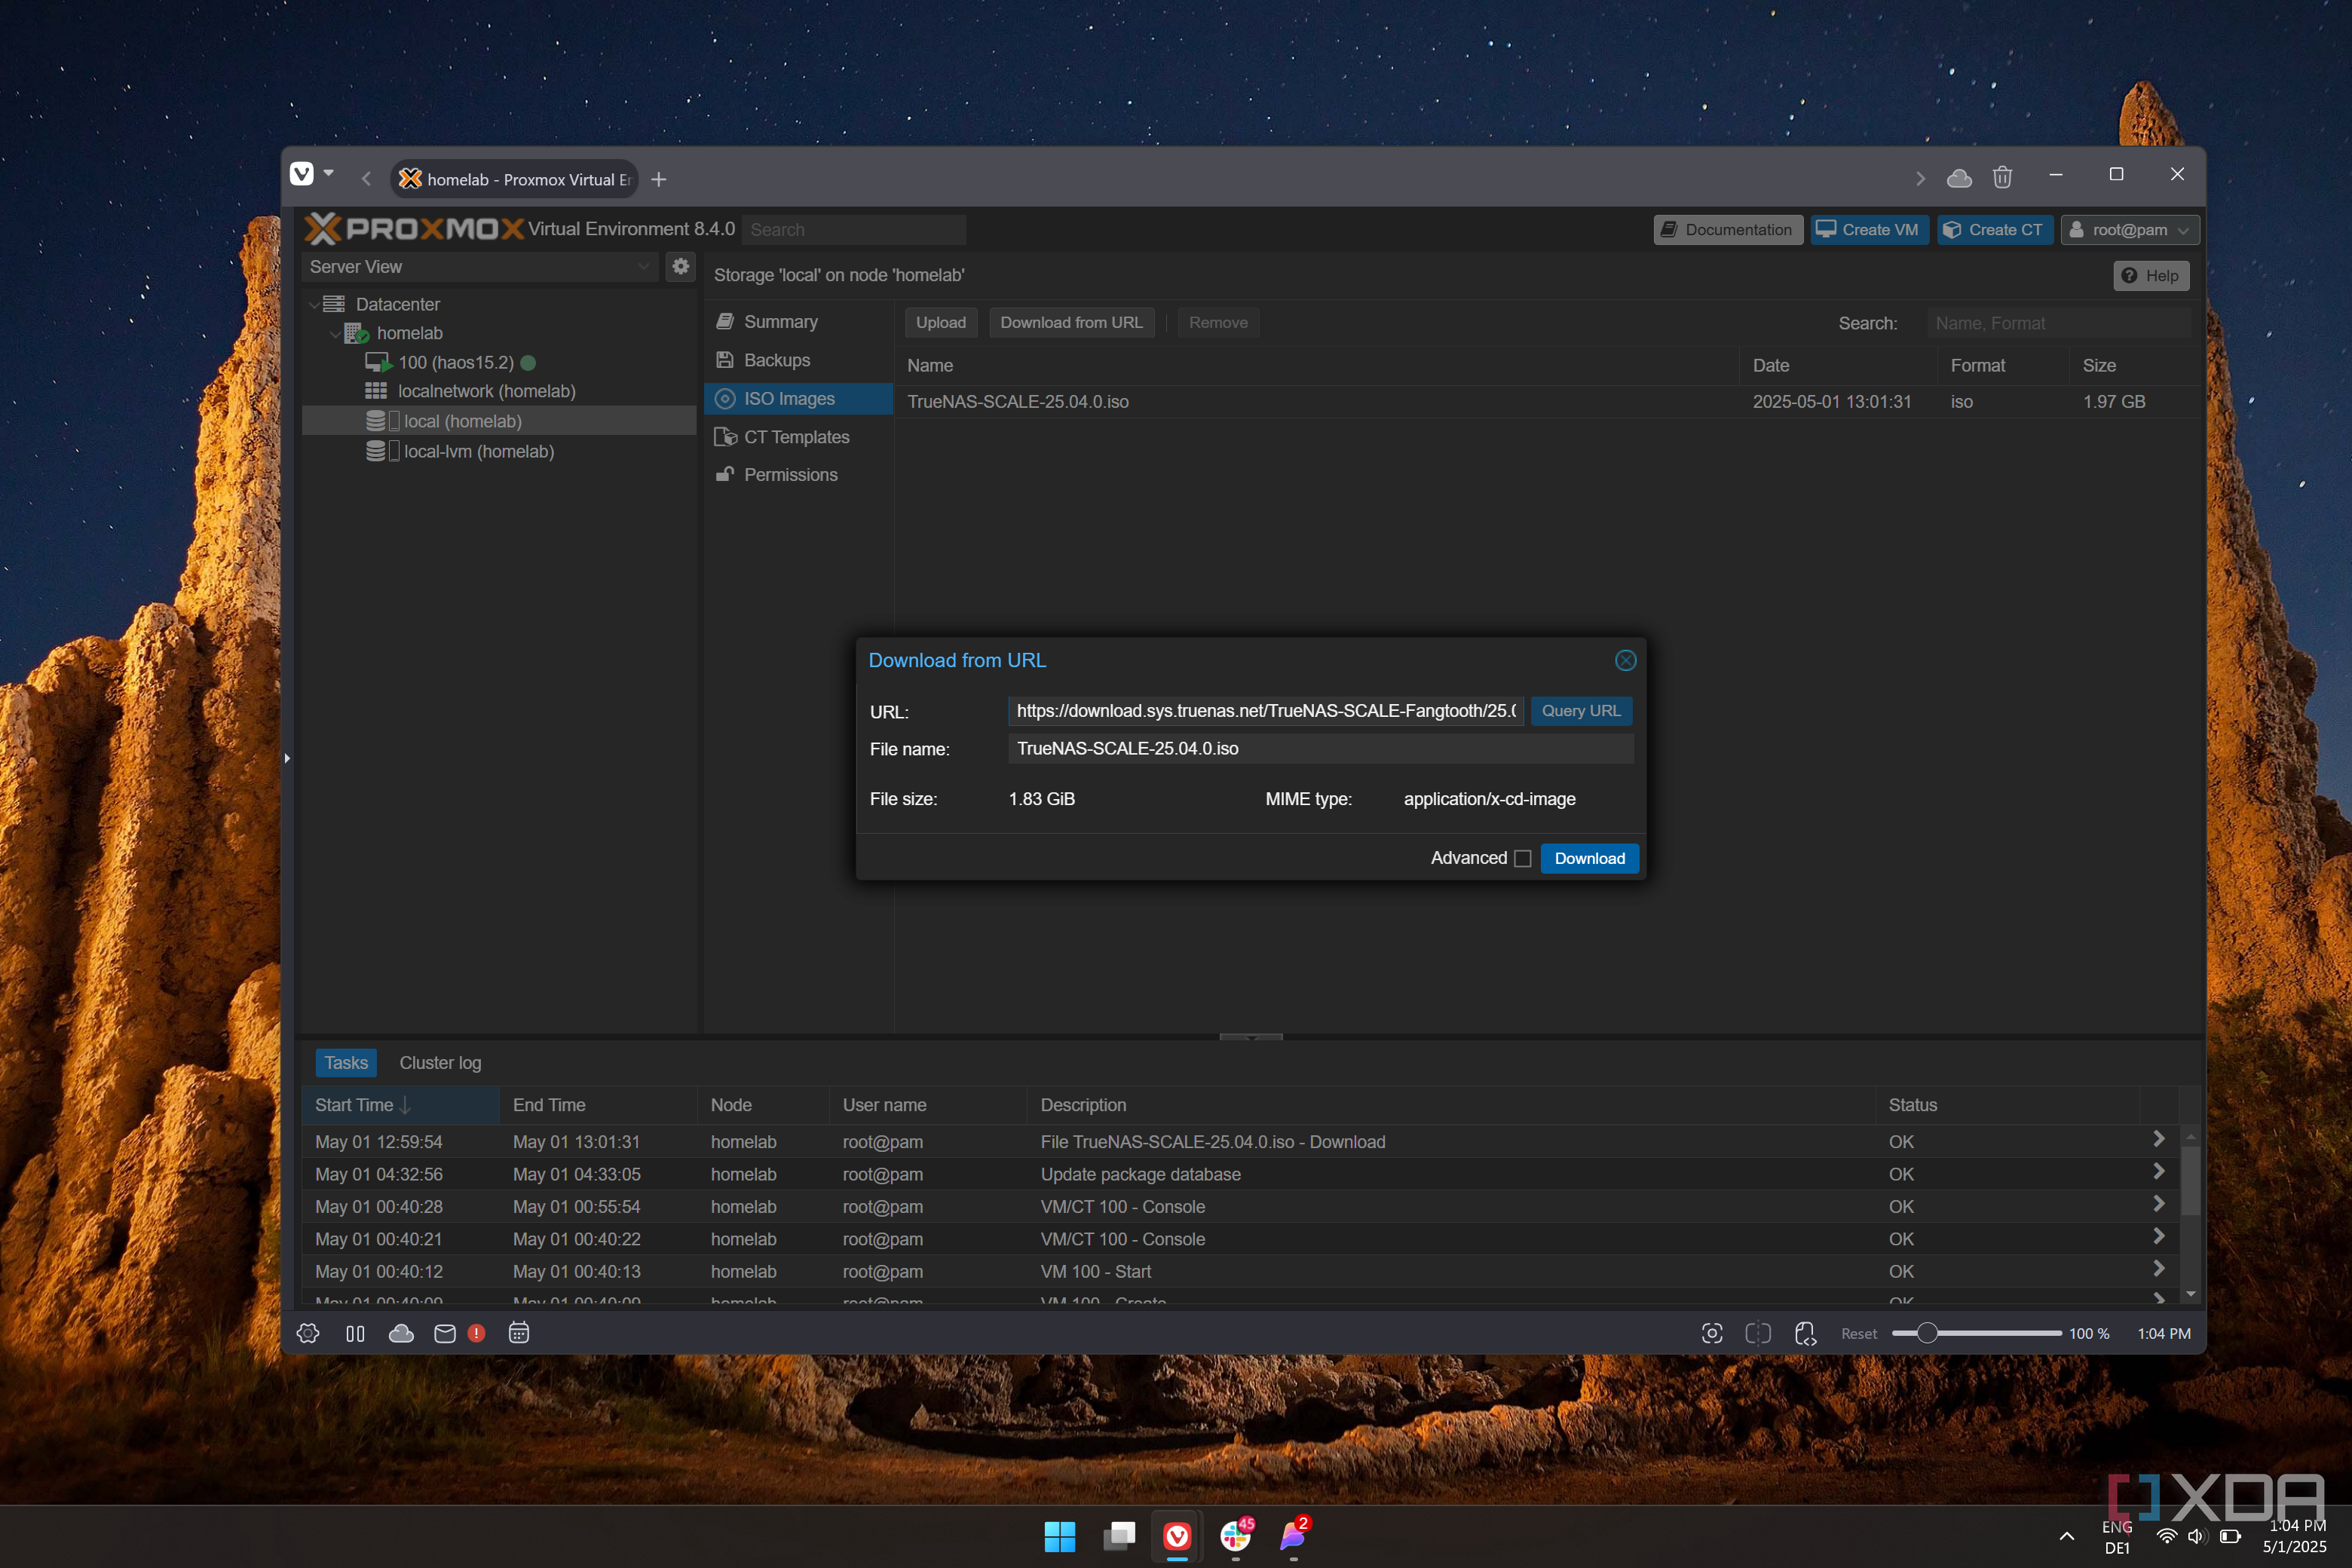The height and width of the screenshot is (1568, 2352).
Task: Open details of Update package database task
Action: (2158, 1171)
